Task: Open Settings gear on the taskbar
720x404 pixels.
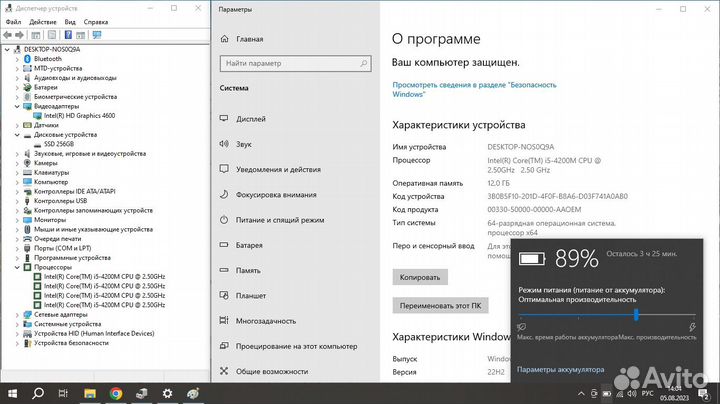Action: pos(168,393)
